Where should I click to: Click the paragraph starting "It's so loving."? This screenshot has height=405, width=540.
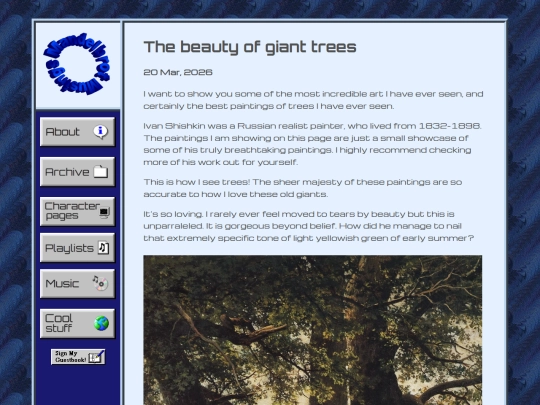(x=309, y=226)
